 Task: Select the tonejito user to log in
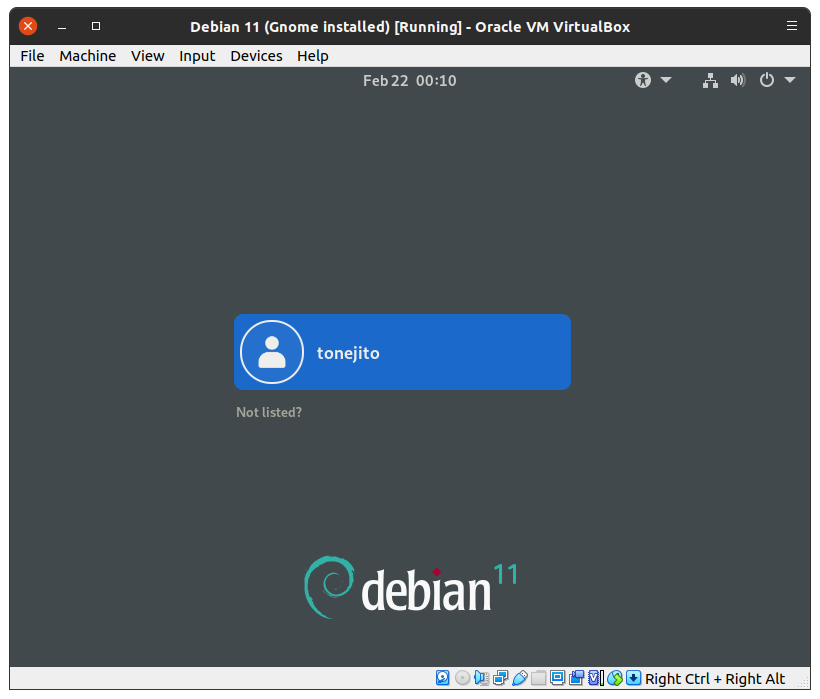[402, 352]
